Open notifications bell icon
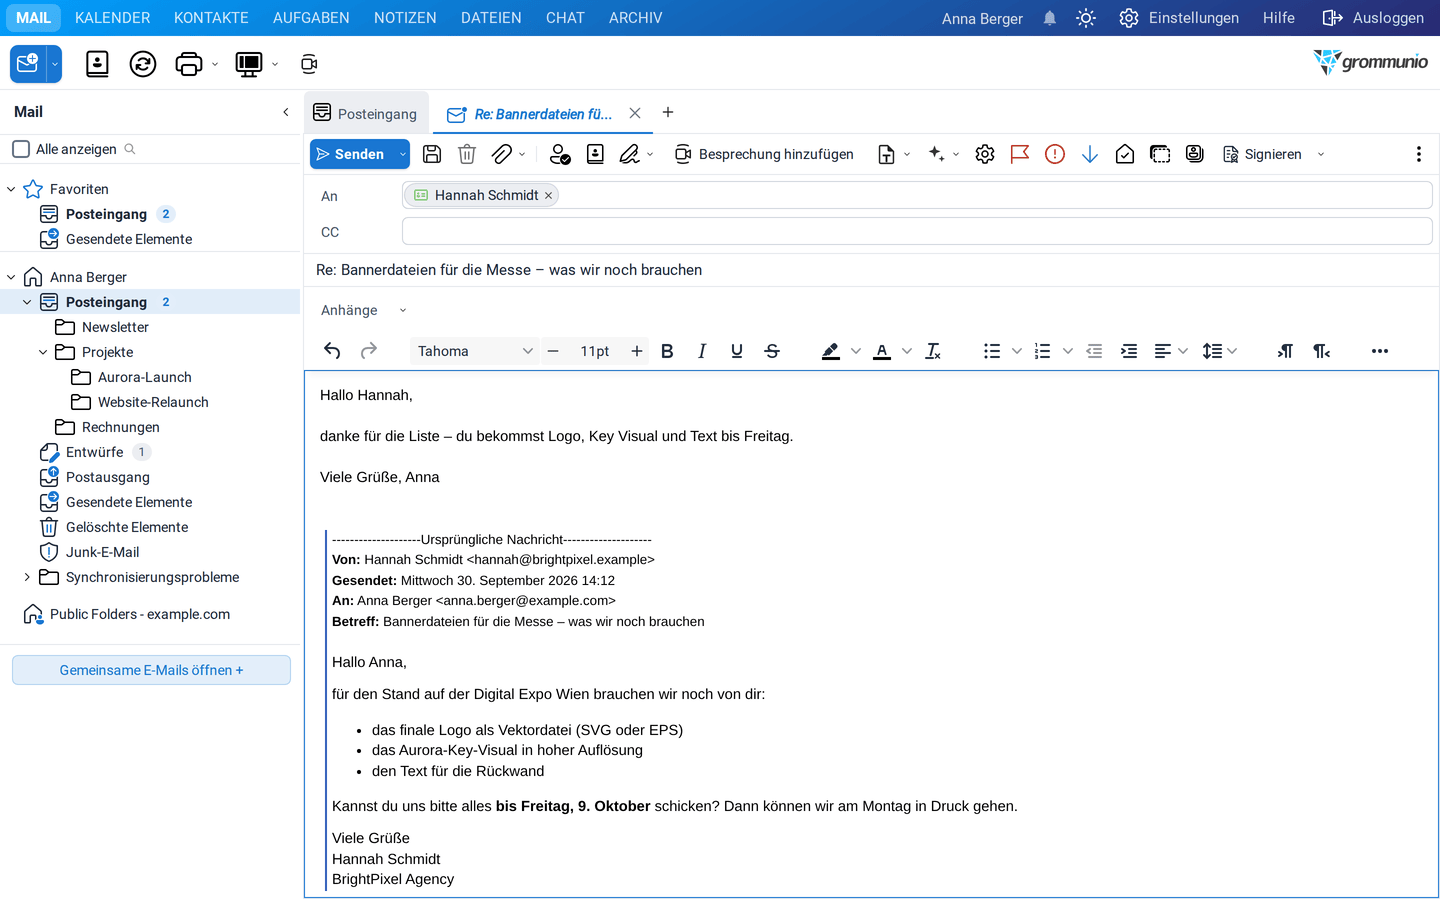The width and height of the screenshot is (1440, 900). [x=1050, y=18]
